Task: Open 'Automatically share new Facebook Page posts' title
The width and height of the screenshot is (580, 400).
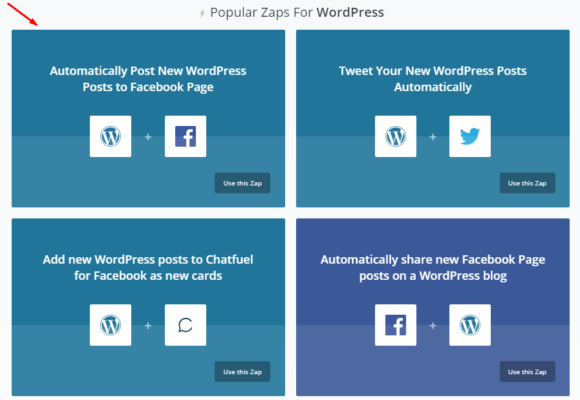Action: (433, 268)
